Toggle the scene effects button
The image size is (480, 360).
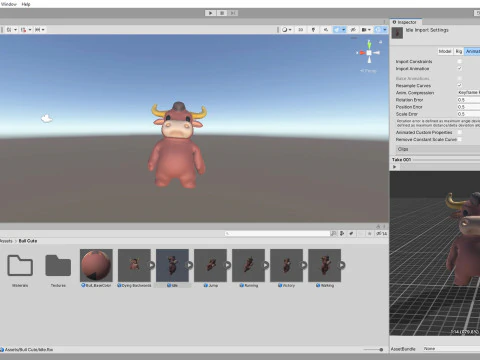click(337, 30)
